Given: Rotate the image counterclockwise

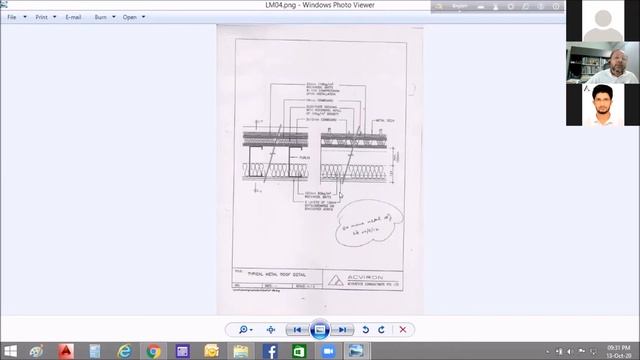Looking at the screenshot, I should click(366, 330).
